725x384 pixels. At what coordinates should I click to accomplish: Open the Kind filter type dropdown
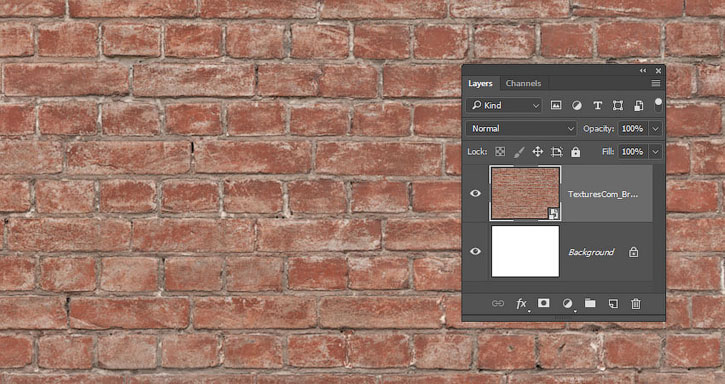point(504,105)
